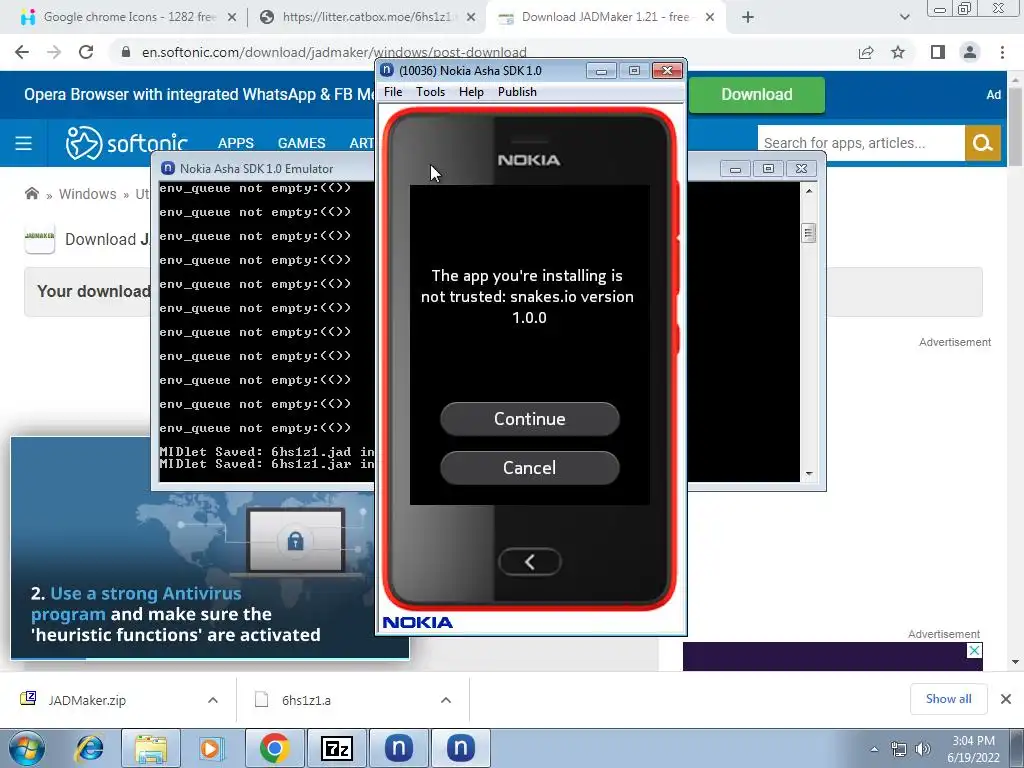Reload the Softonic page
The height and width of the screenshot is (768, 1024).
coord(86,52)
